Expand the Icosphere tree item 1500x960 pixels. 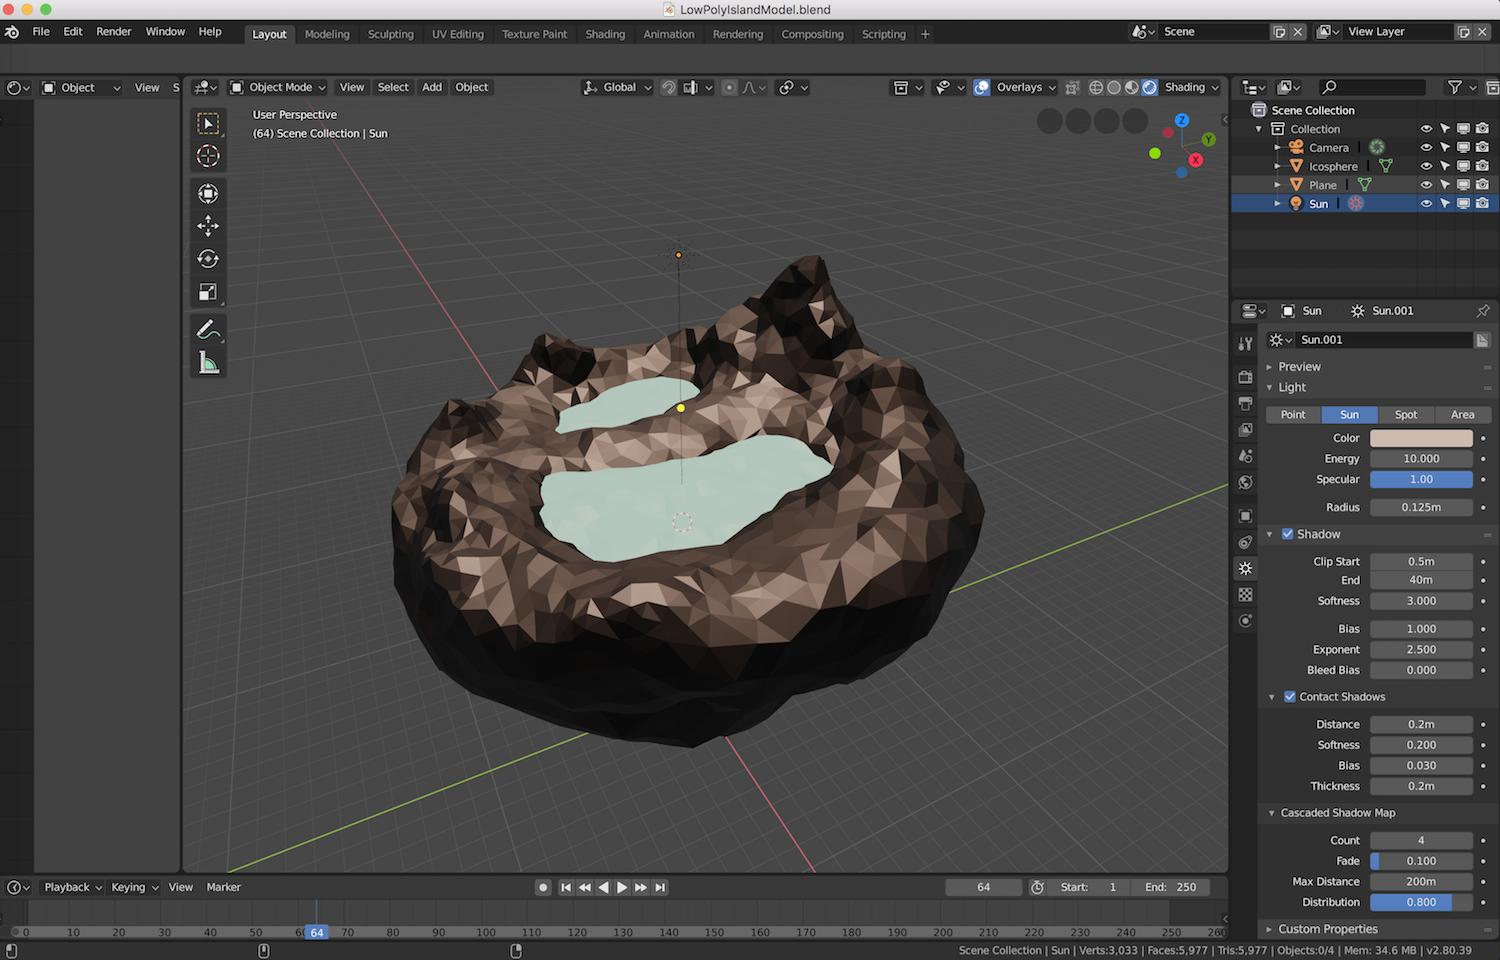point(1278,166)
